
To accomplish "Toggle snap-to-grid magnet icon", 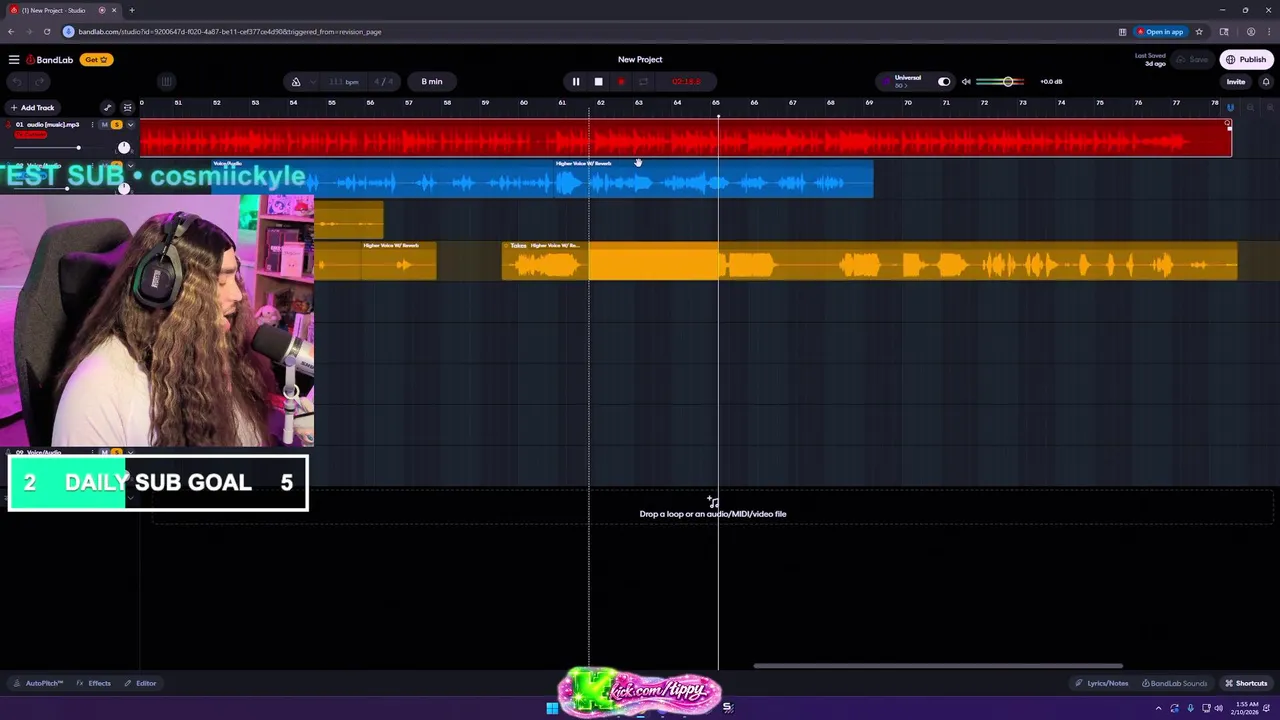I will click(1230, 107).
